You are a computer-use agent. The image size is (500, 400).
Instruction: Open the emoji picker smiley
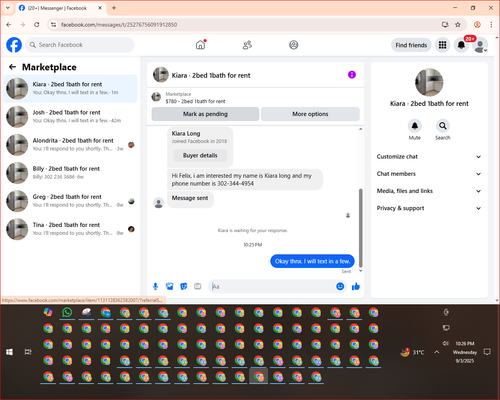pos(340,286)
